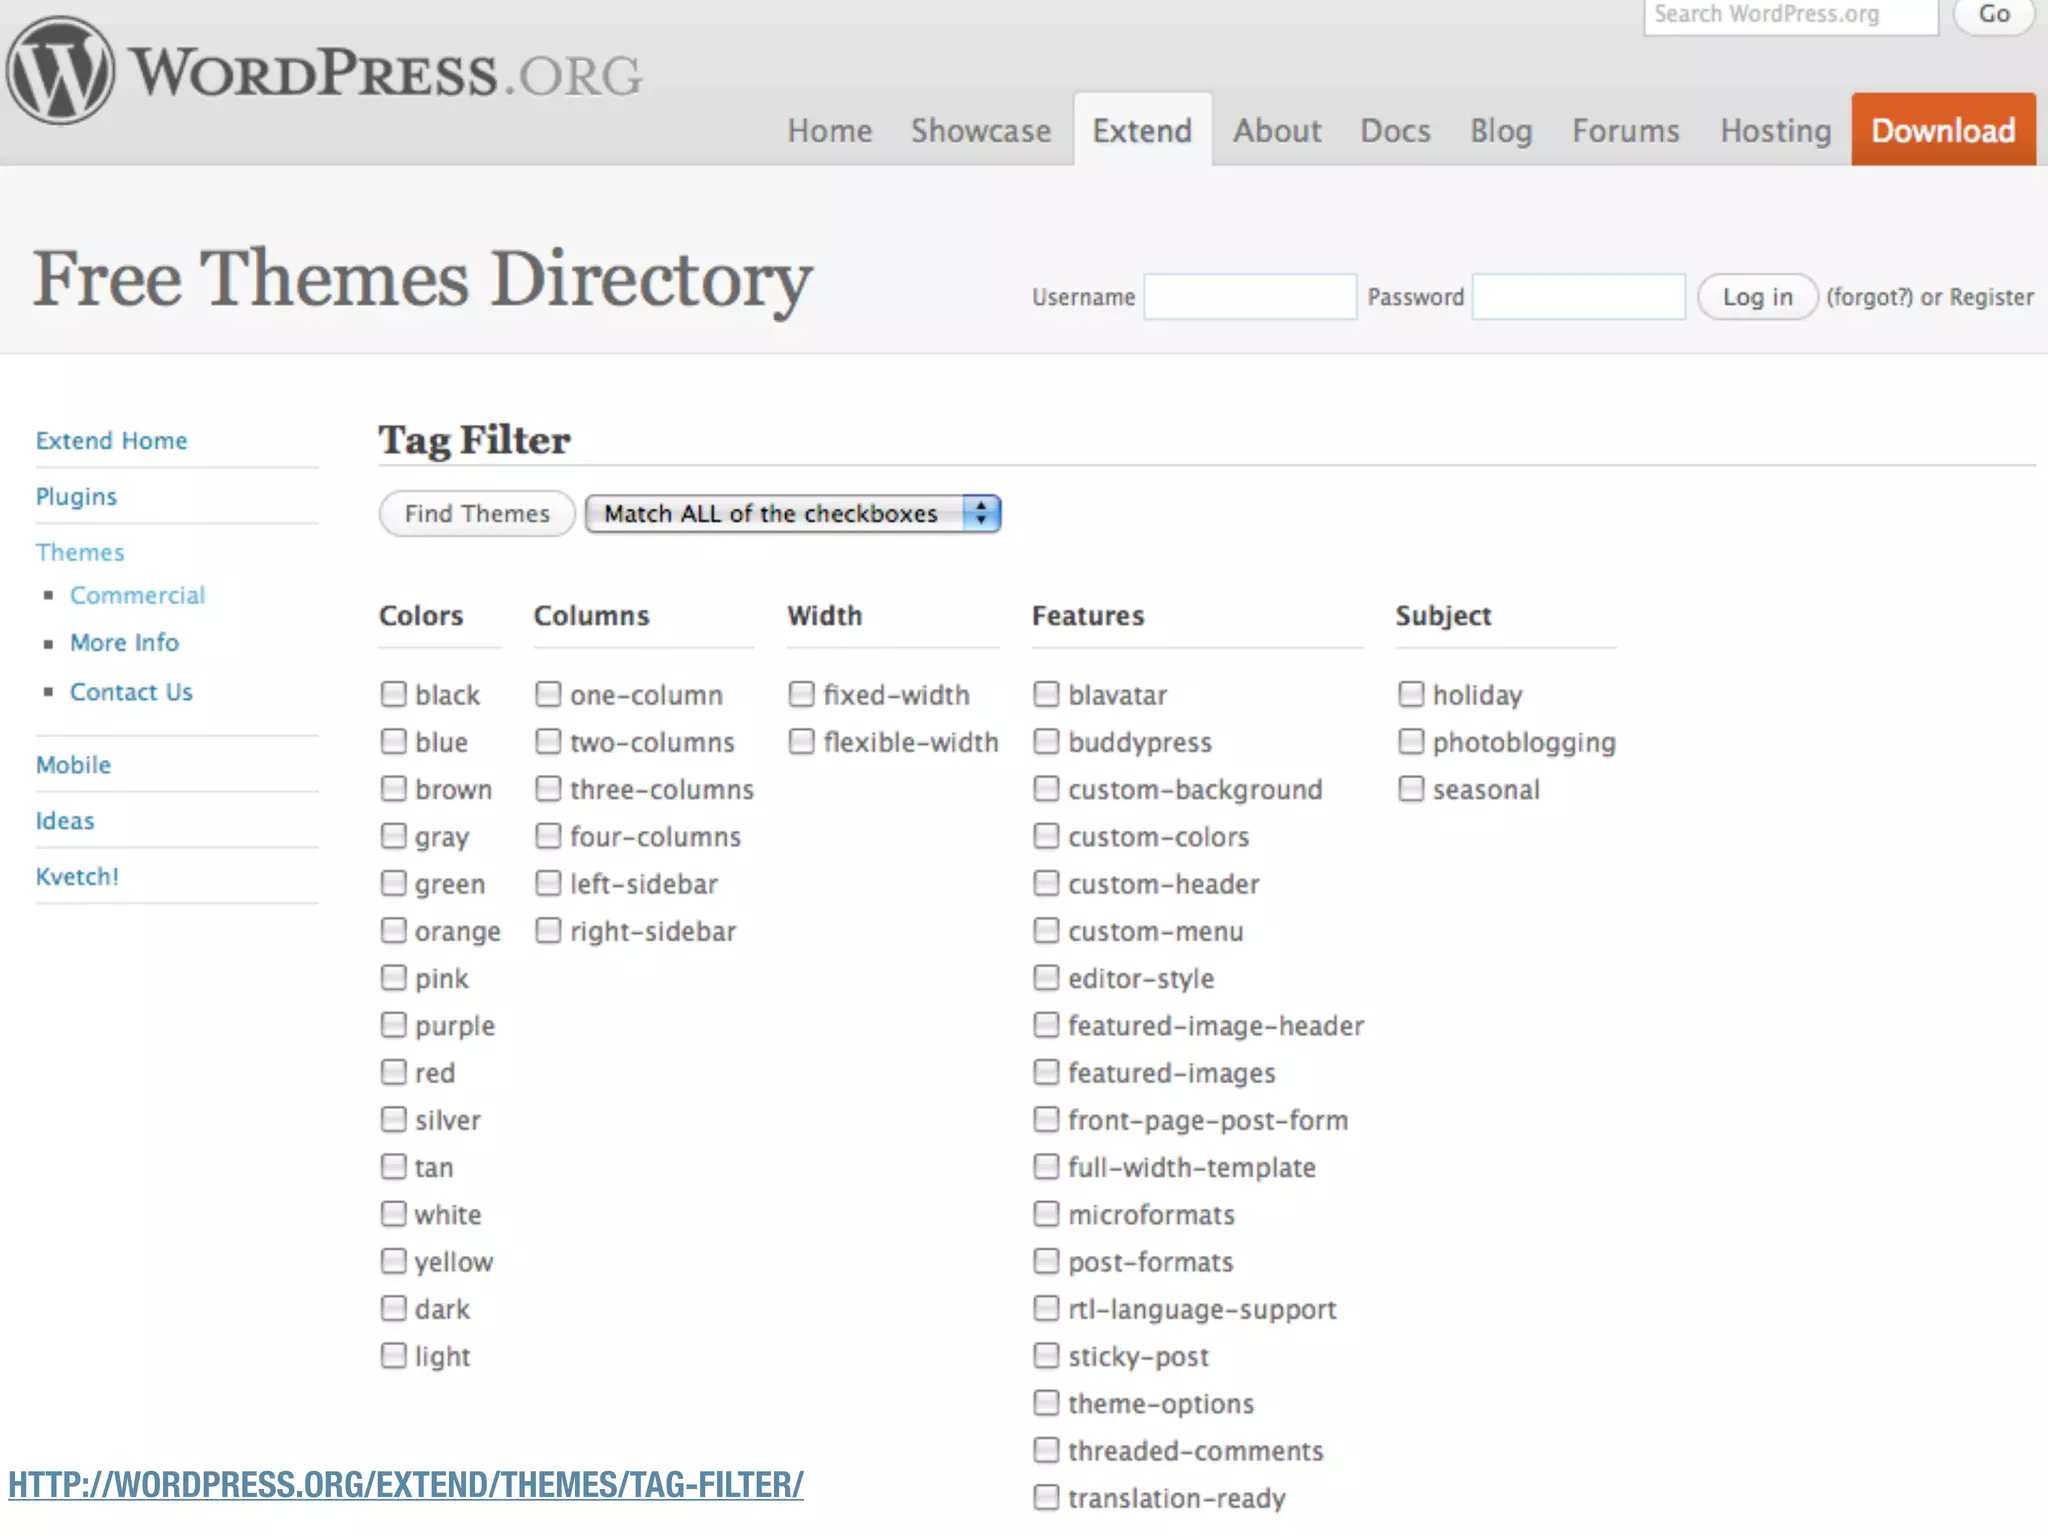Viewport: 2048px width, 1536px height.
Task: Click the Go search button
Action: click(x=1994, y=15)
